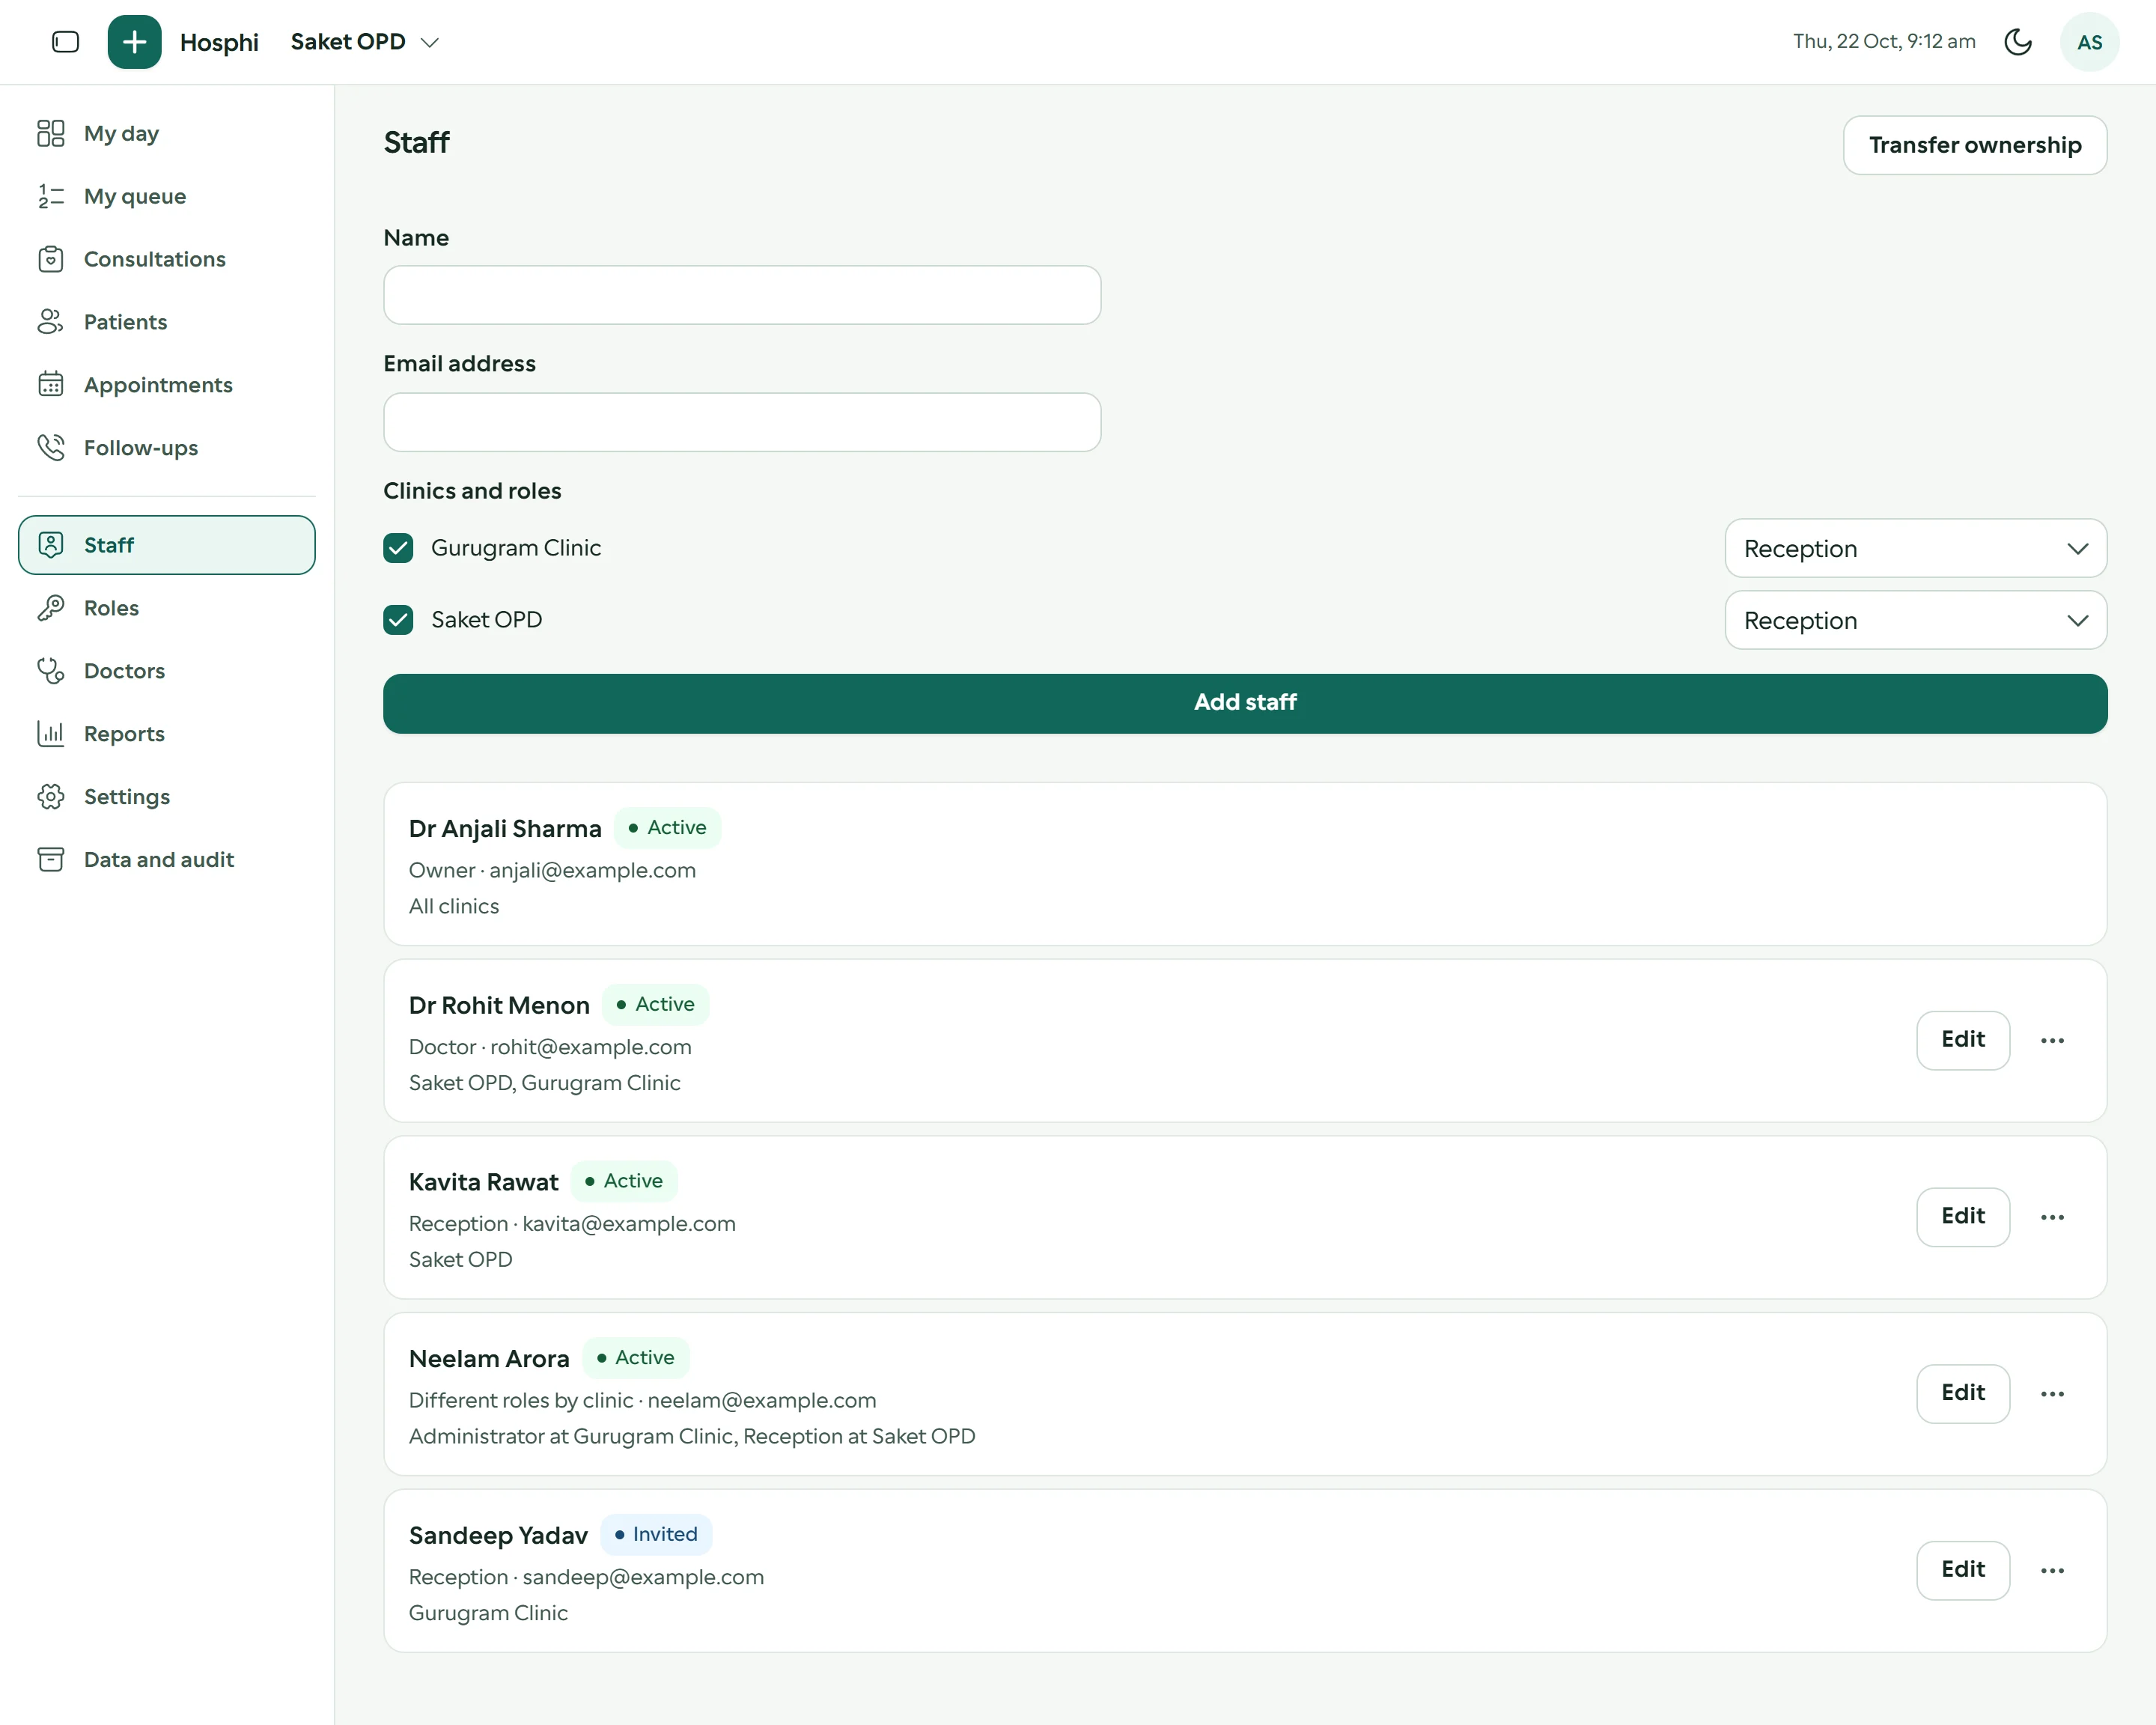
Task: Go to My queue
Action: tap(167, 196)
